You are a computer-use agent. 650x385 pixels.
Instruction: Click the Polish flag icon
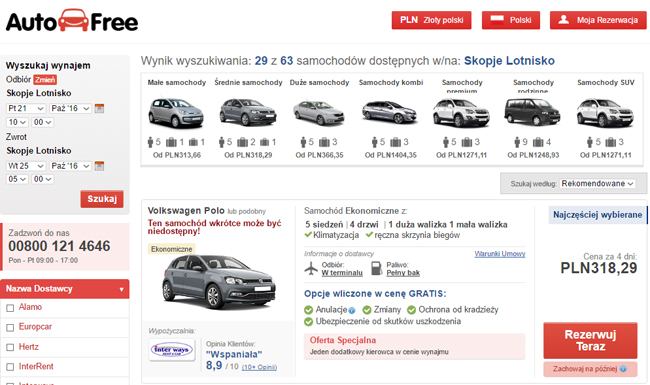(497, 20)
